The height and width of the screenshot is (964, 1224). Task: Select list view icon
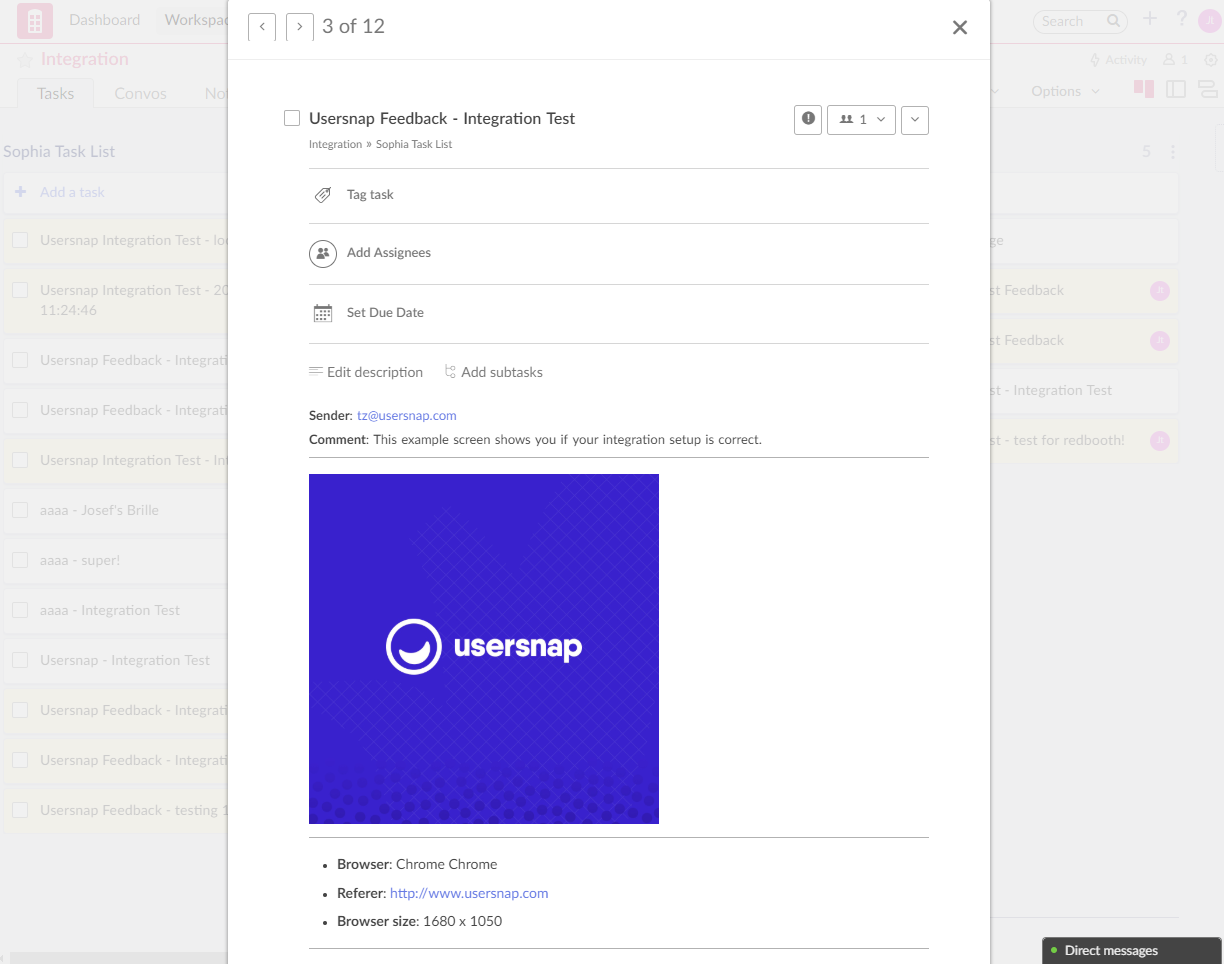point(1208,89)
